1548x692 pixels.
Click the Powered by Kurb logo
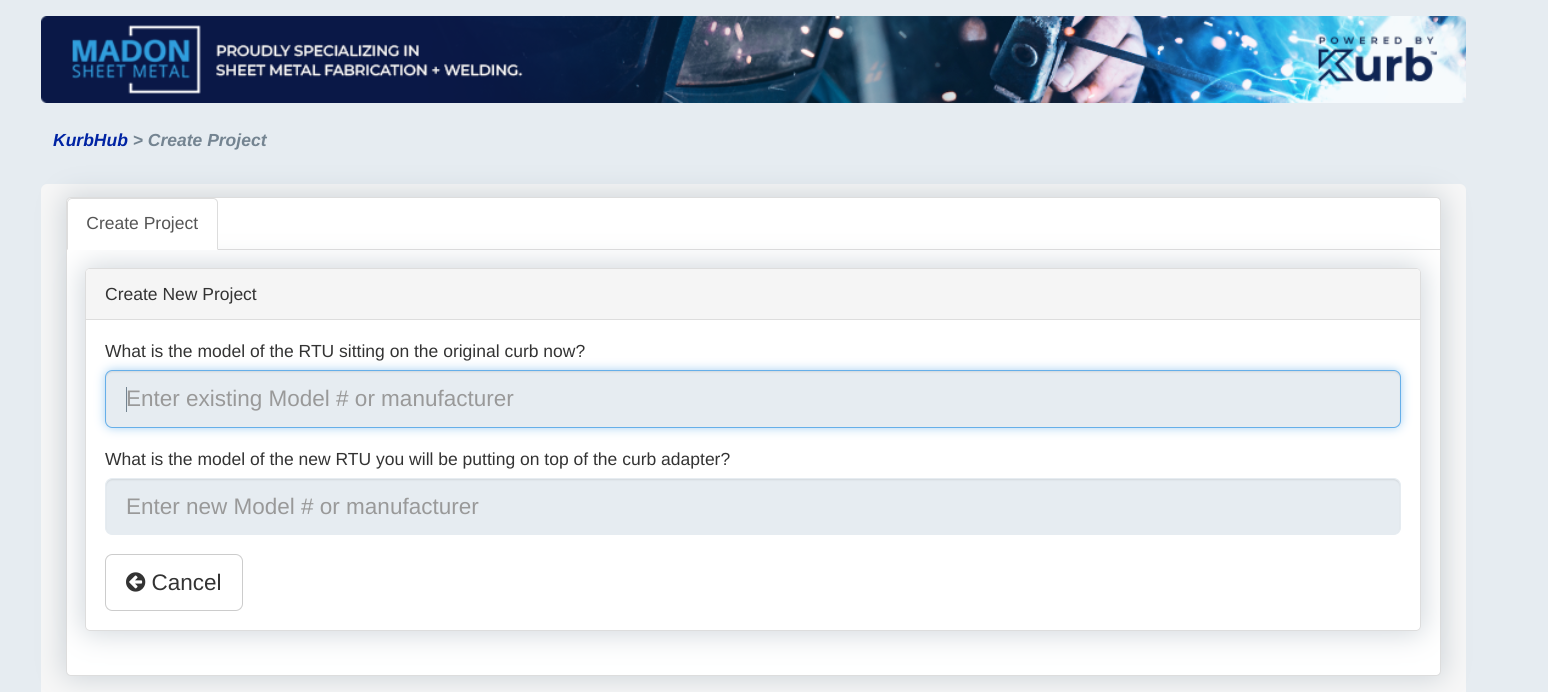point(1376,60)
